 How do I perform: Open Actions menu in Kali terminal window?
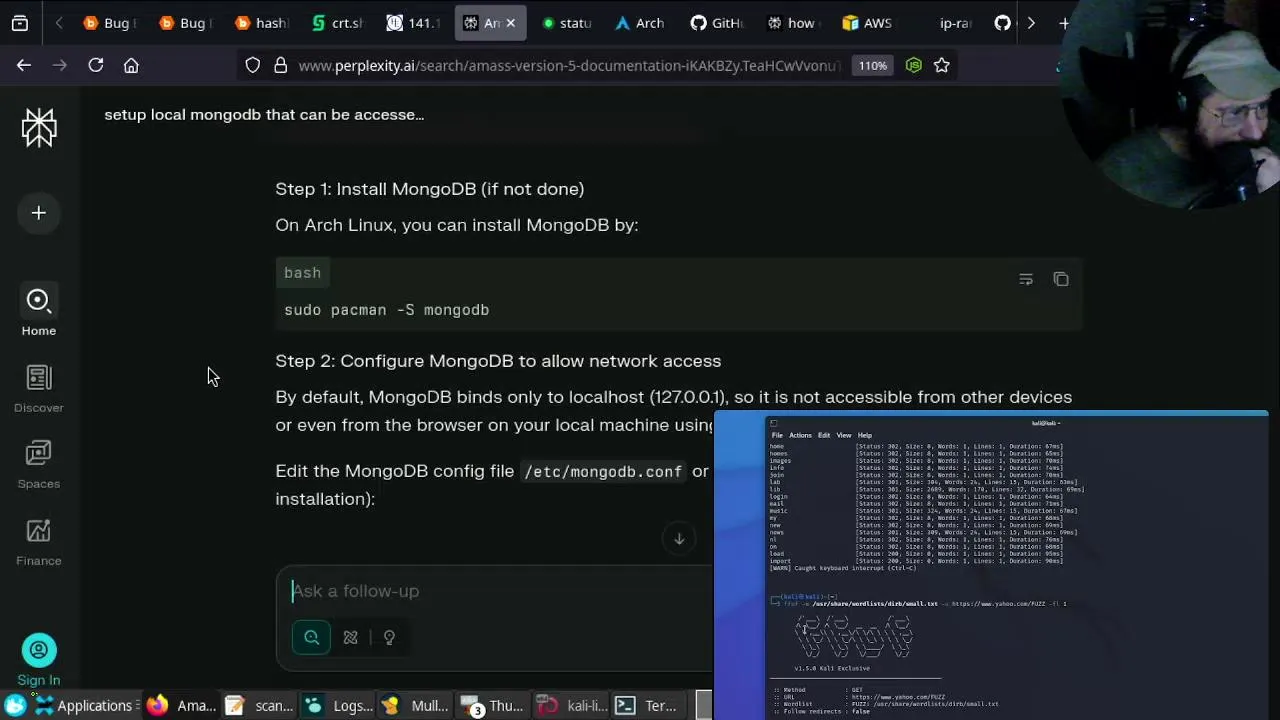(800, 435)
